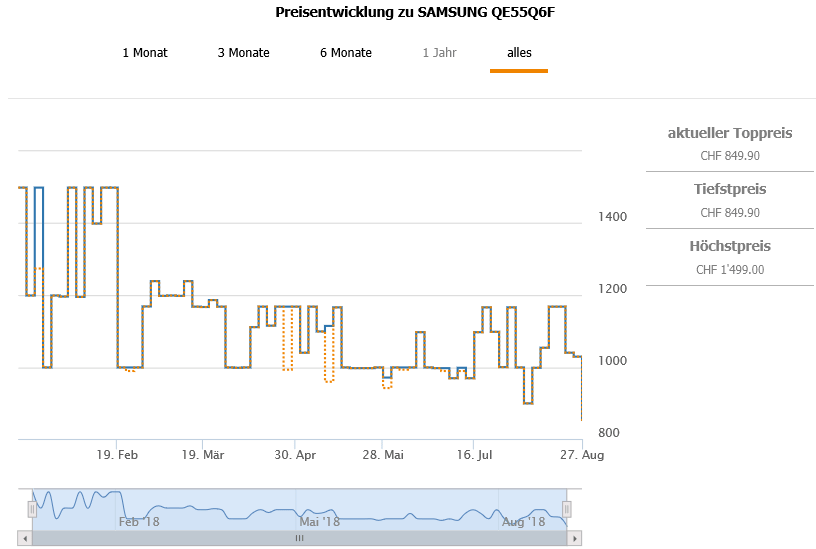The height and width of the screenshot is (549, 816).
Task: Click the Tiefstpreis label
Action: pos(730,189)
